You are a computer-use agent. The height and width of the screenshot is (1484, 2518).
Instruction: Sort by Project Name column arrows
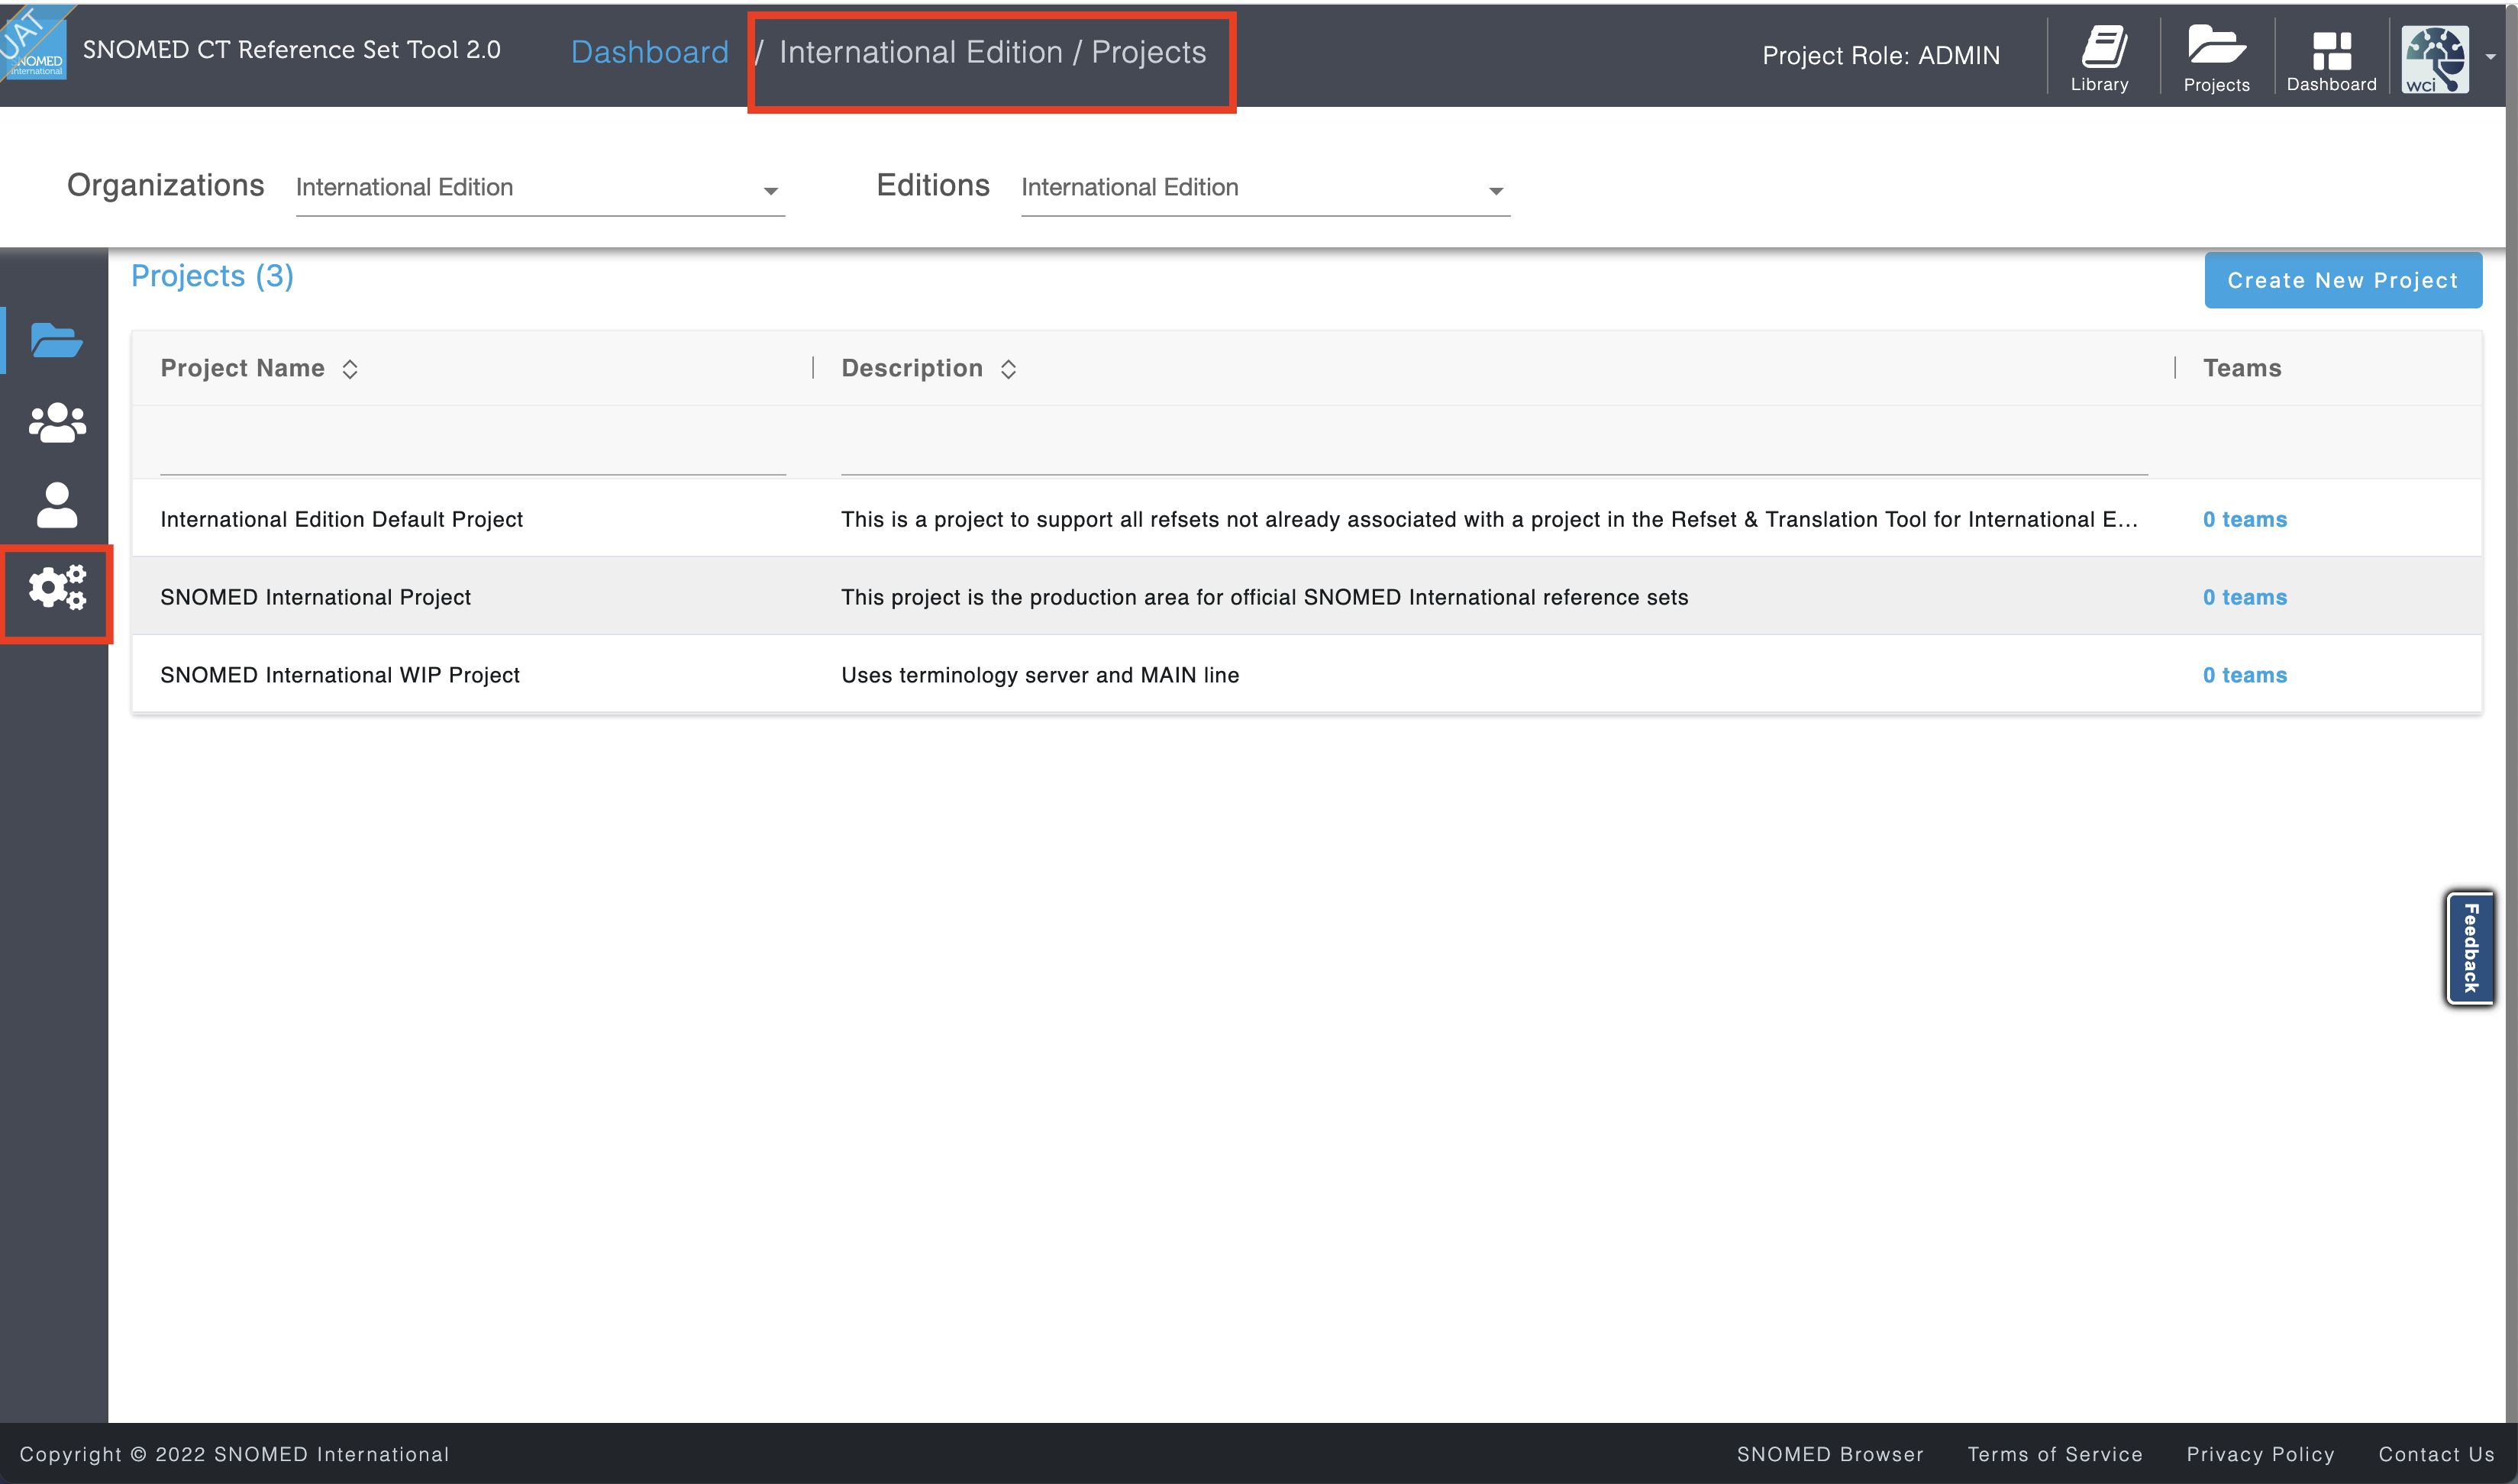click(350, 369)
